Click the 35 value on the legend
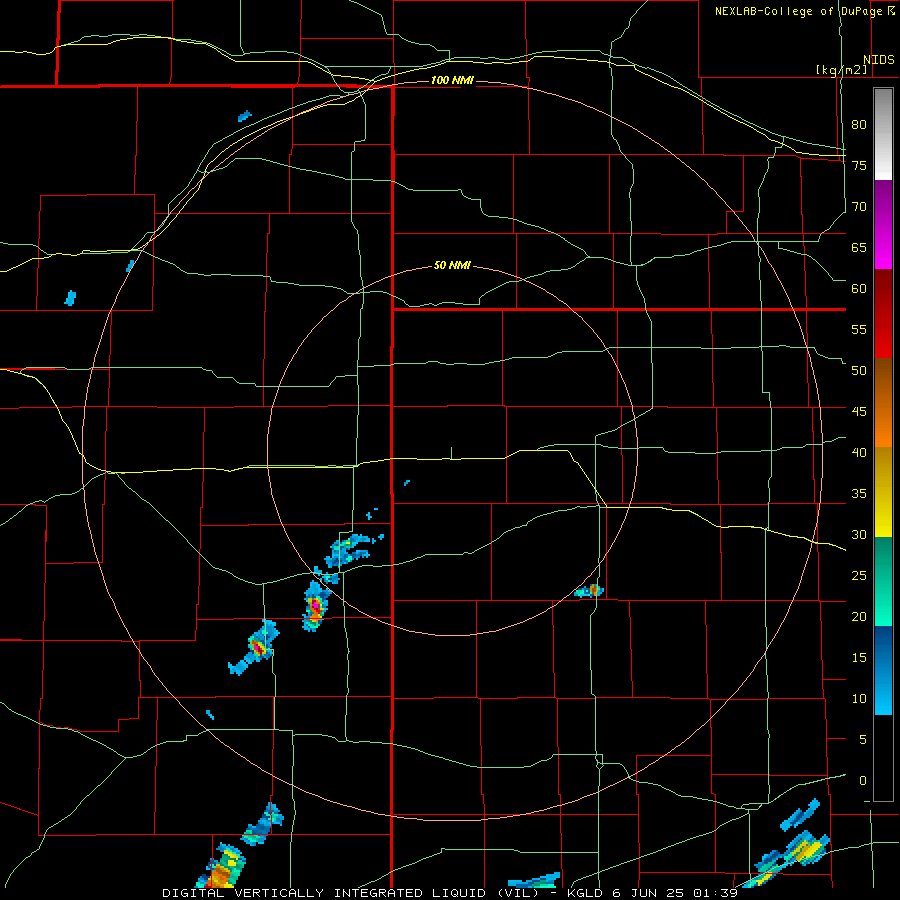The height and width of the screenshot is (900, 900). pyautogui.click(x=859, y=494)
